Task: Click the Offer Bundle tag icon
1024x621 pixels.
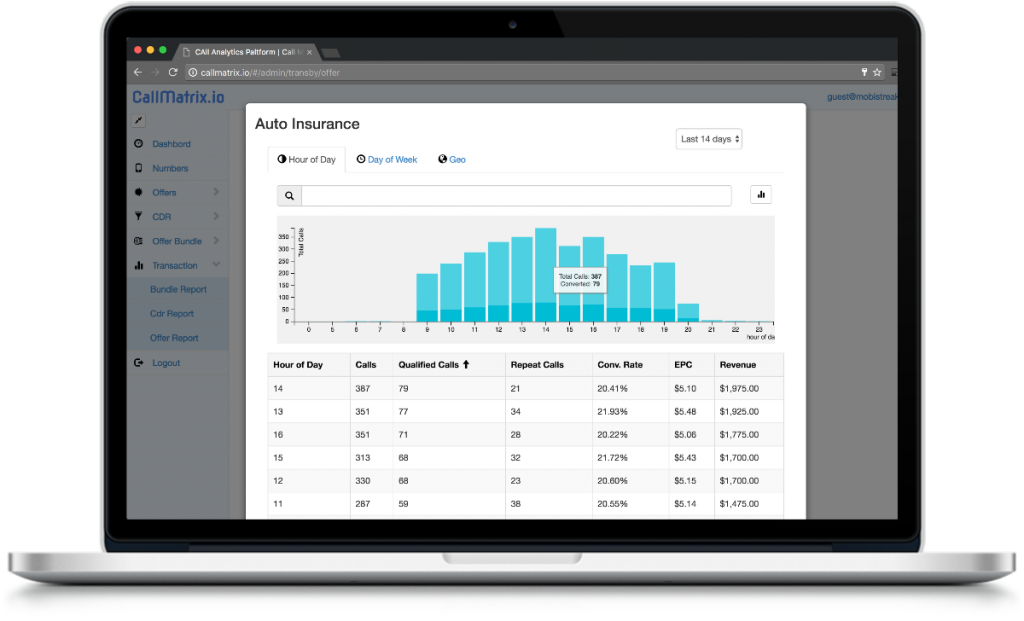Action: coord(139,240)
